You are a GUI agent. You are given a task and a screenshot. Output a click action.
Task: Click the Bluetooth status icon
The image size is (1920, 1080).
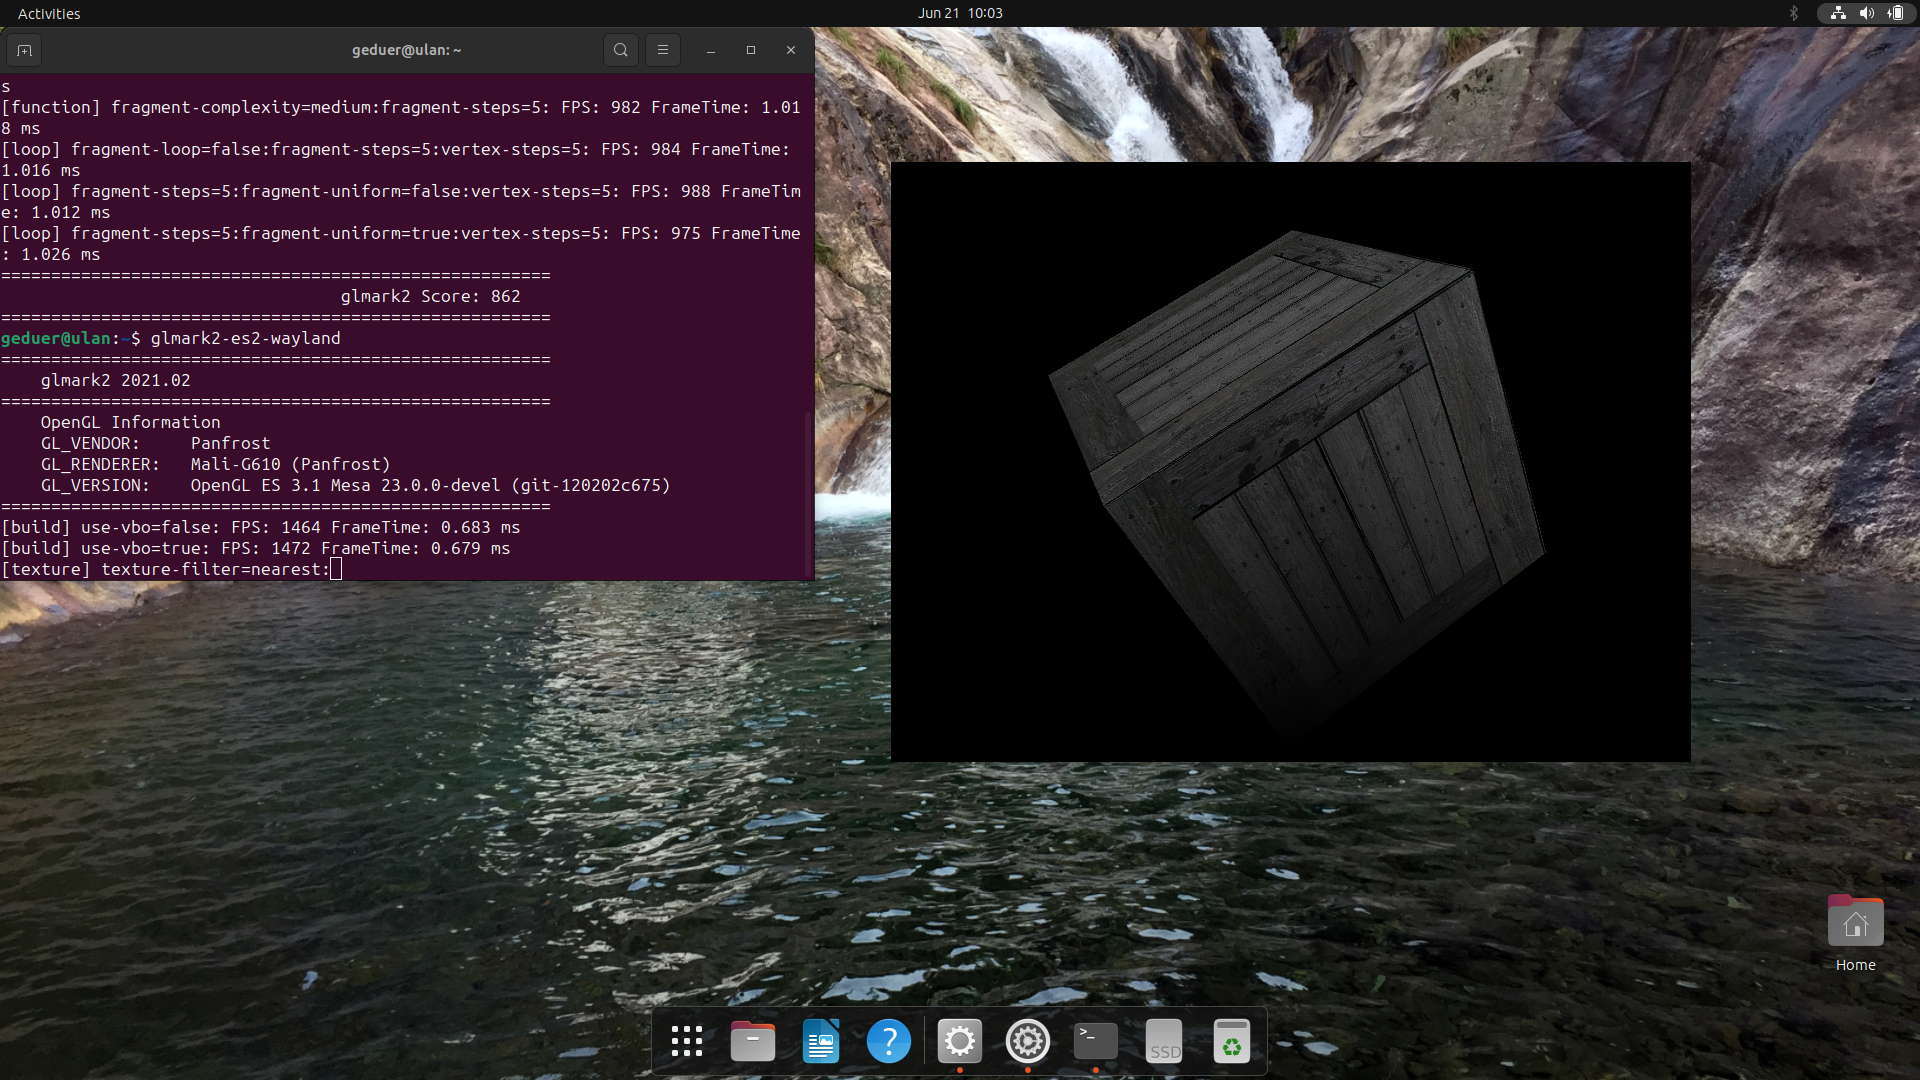(1793, 13)
